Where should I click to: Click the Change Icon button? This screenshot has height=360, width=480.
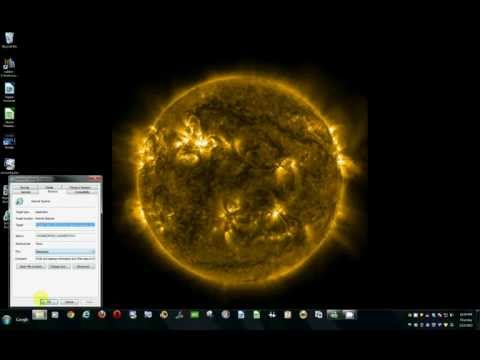pos(59,267)
